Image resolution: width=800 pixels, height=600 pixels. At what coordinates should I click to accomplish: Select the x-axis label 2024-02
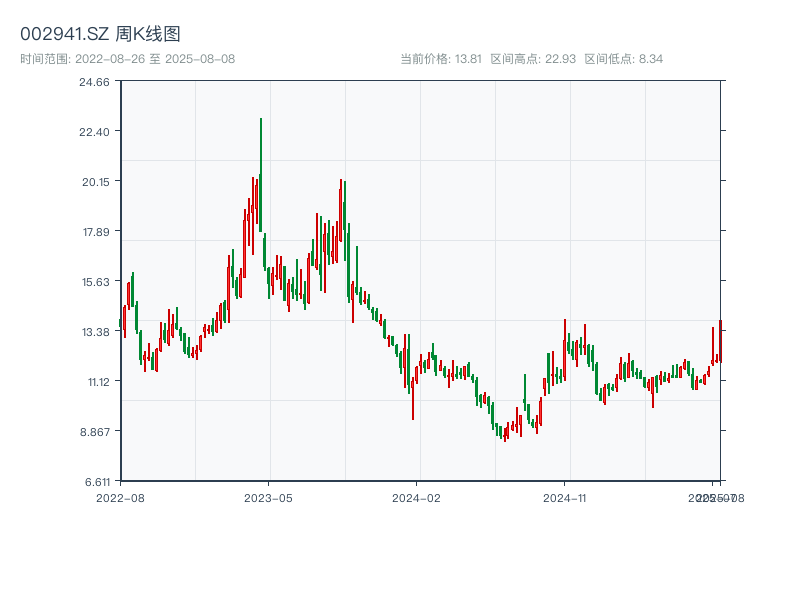416,498
